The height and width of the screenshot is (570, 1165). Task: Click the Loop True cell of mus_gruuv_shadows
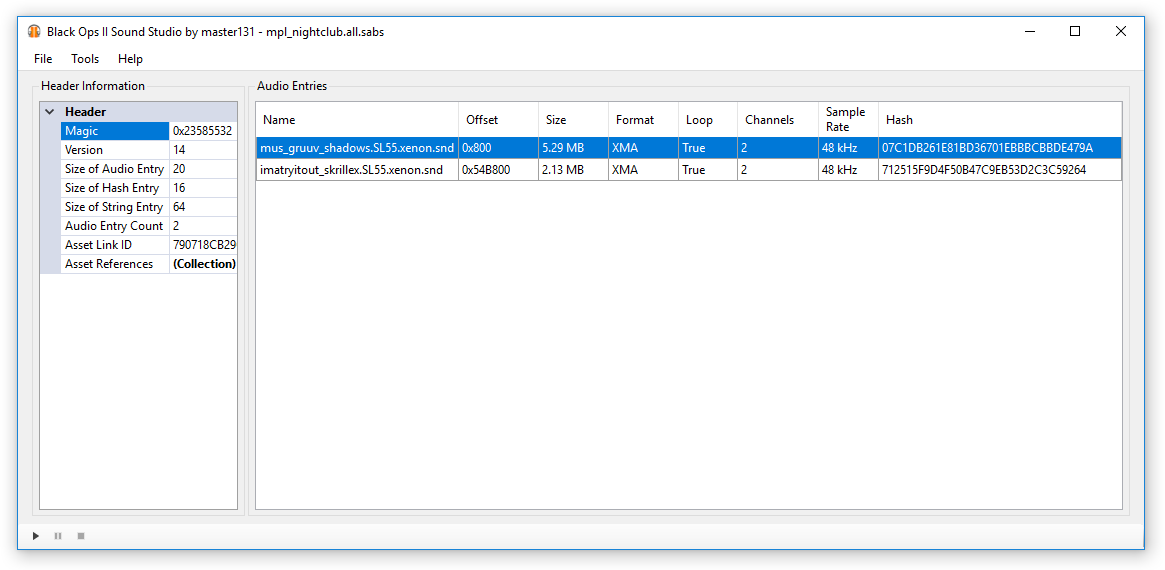(708, 148)
